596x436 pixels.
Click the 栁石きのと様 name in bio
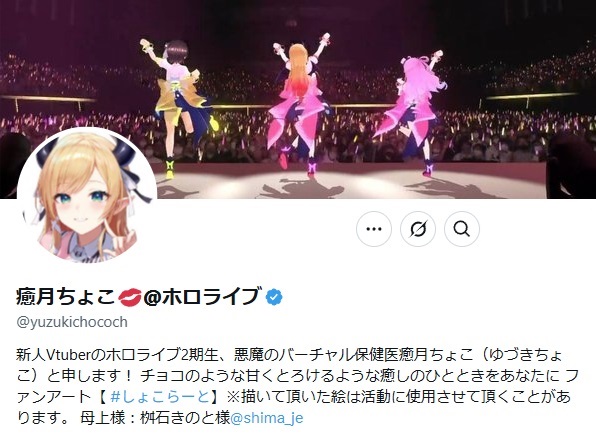(185, 418)
